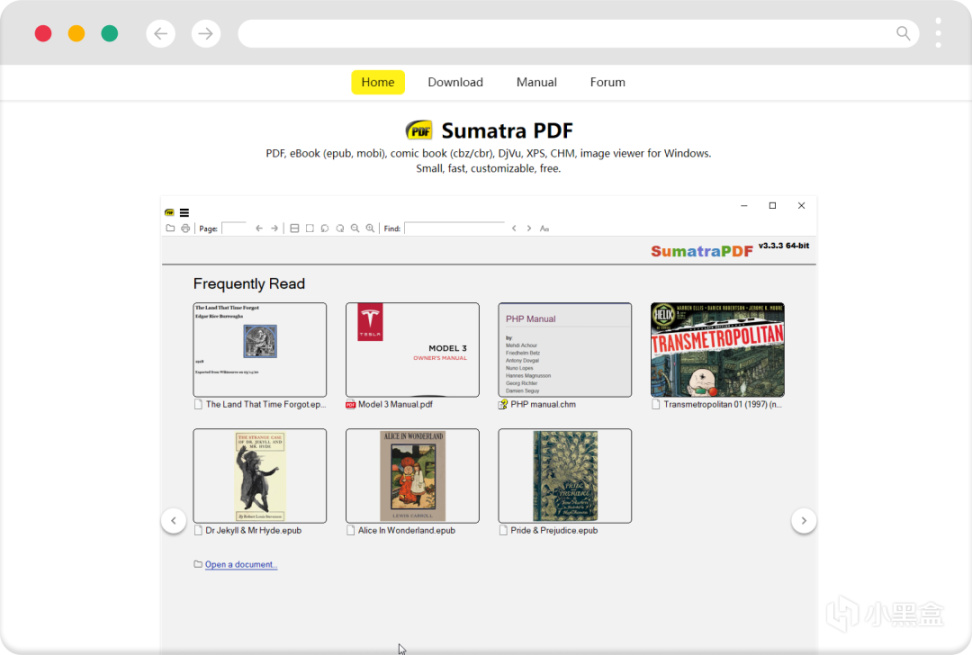Click the red window close dot
This screenshot has width=972, height=655.
click(43, 33)
